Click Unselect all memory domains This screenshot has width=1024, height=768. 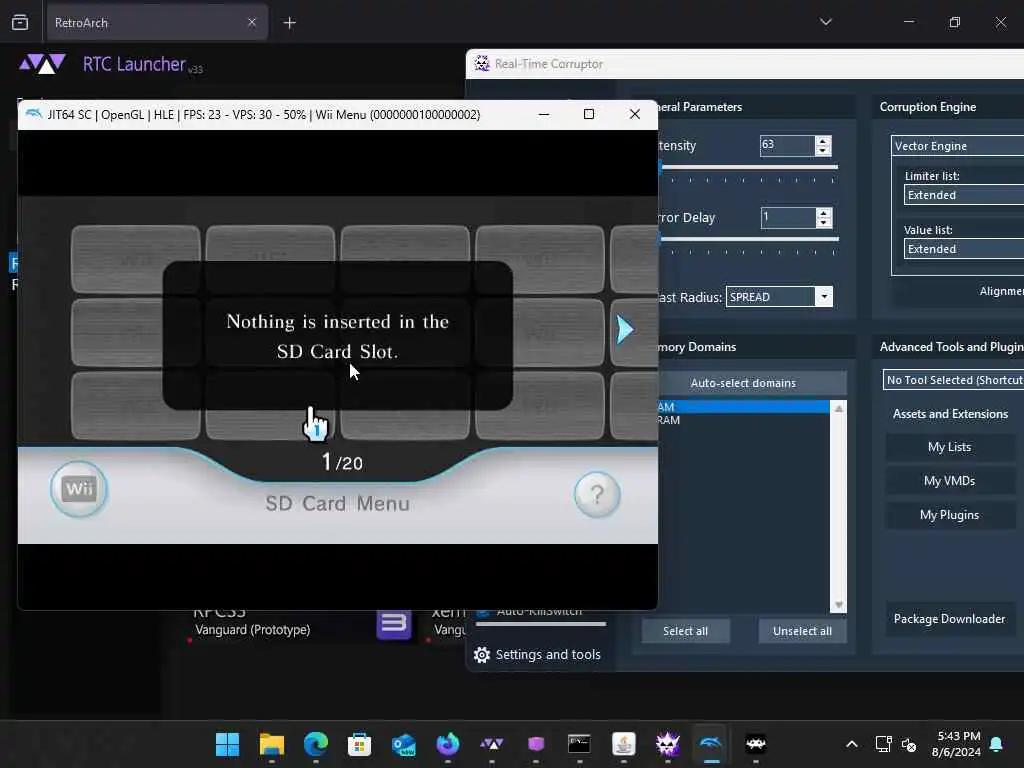click(802, 631)
